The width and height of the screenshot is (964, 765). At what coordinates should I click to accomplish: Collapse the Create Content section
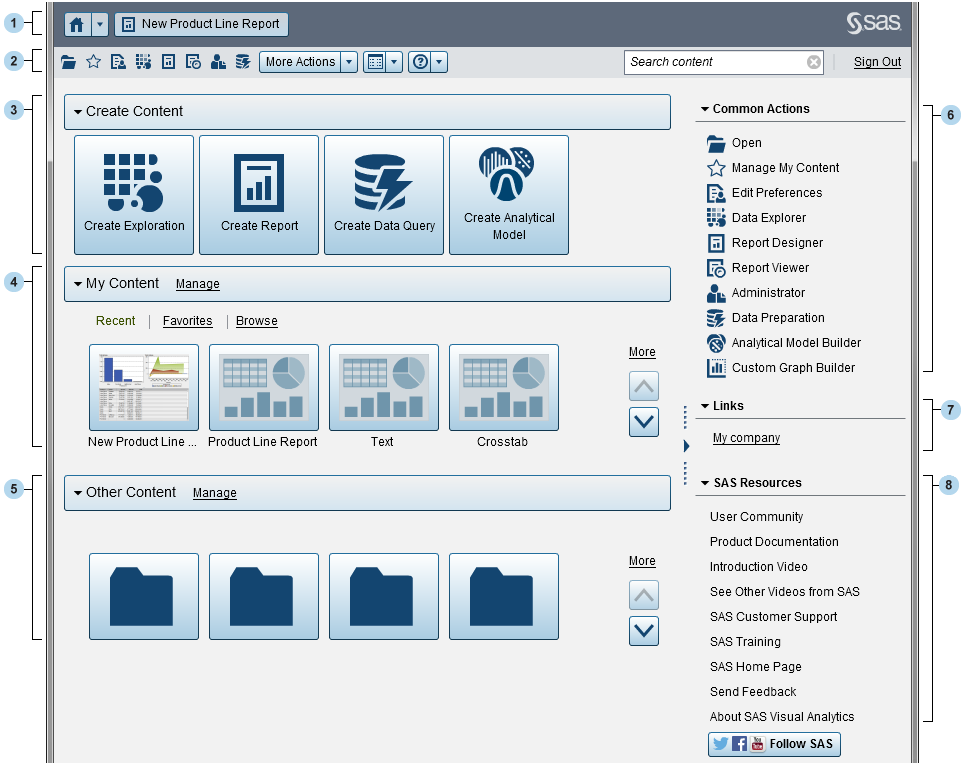pyautogui.click(x=77, y=111)
